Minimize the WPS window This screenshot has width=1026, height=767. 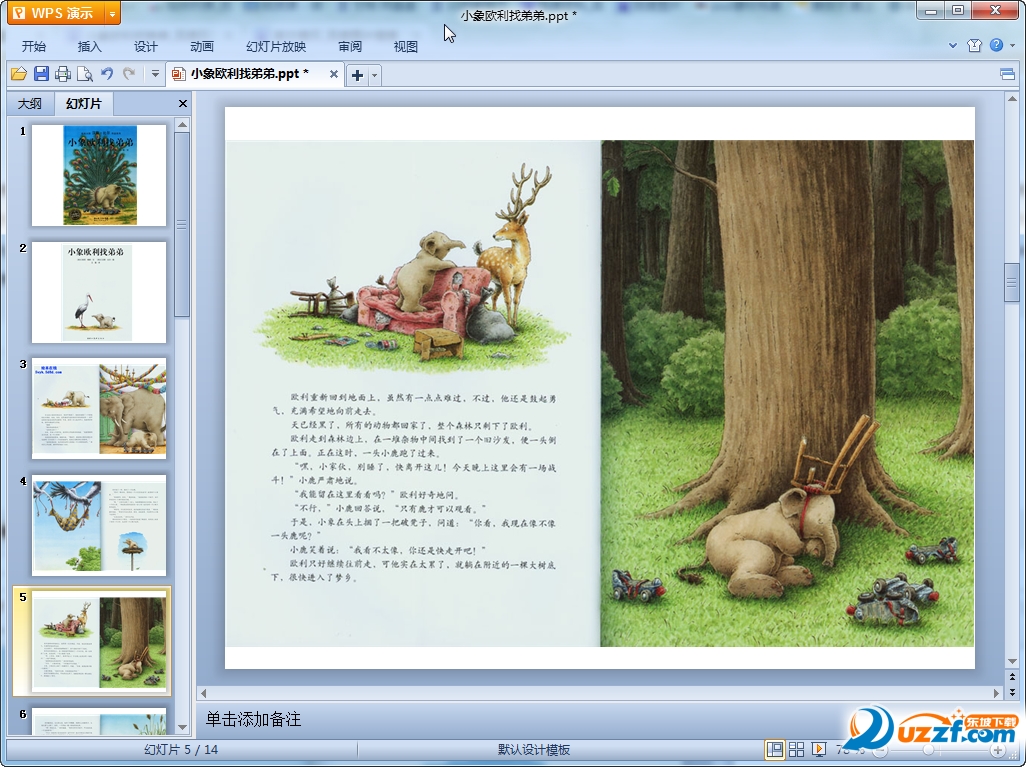point(931,10)
